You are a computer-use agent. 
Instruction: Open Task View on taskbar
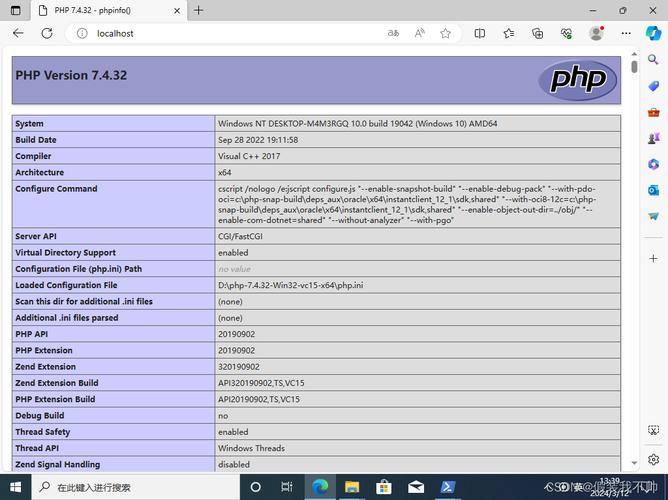point(287,487)
